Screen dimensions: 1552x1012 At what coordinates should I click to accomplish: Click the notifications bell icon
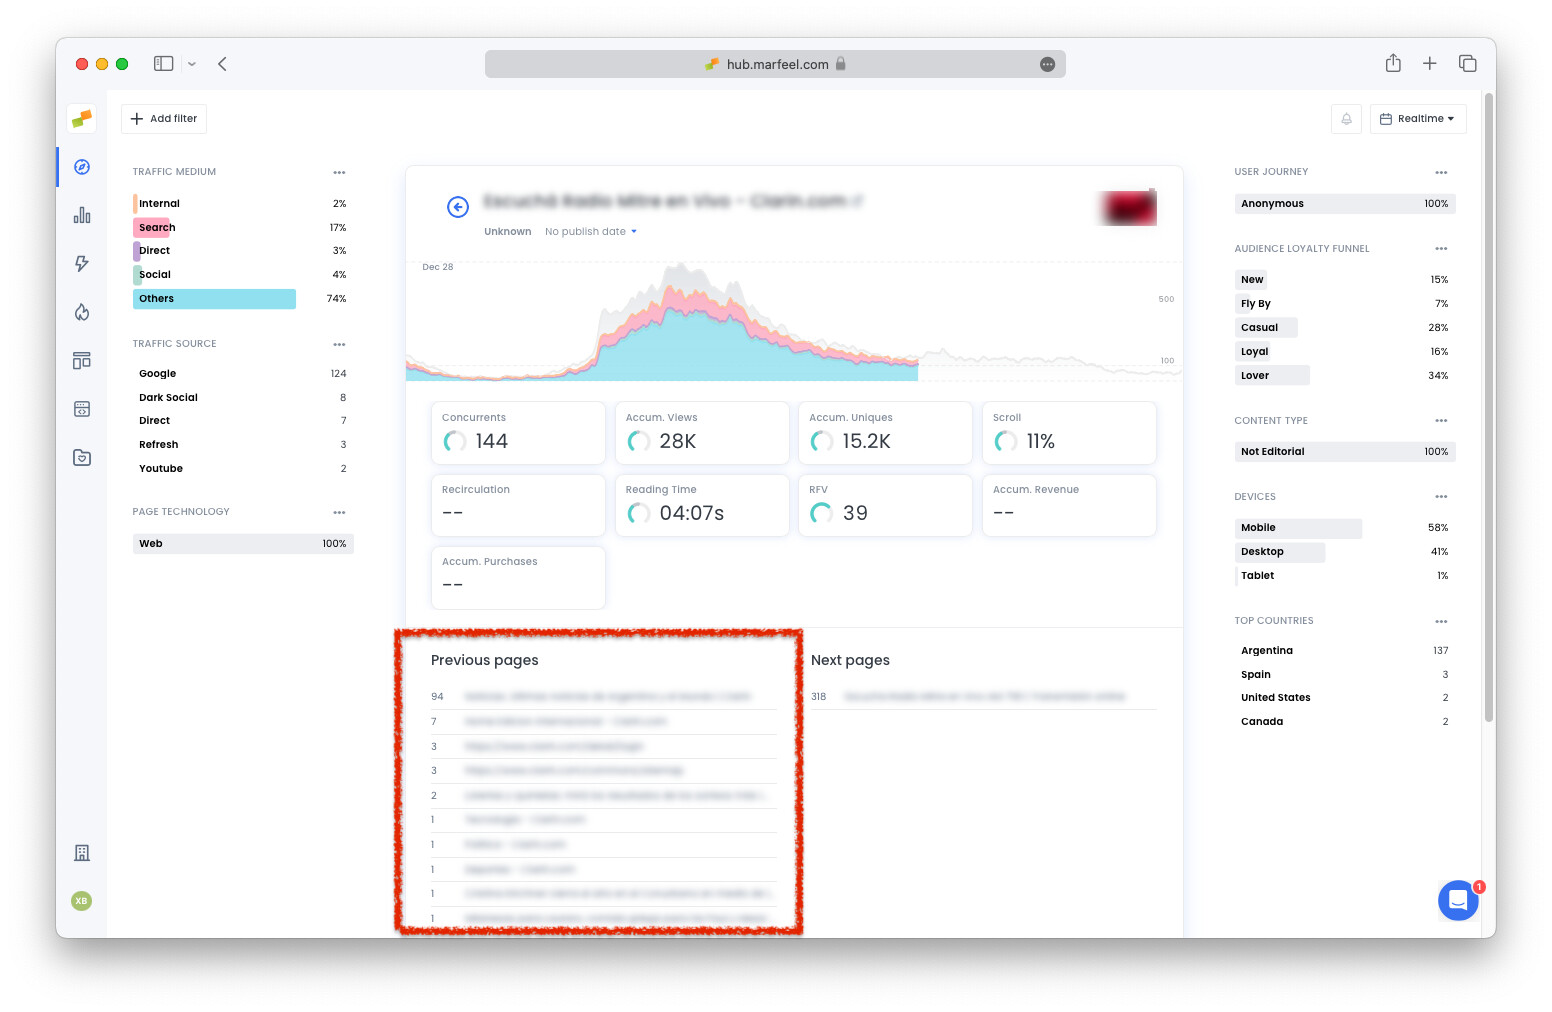pos(1346,118)
